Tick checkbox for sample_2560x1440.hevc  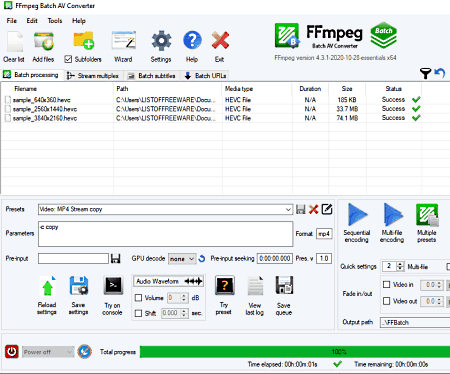(x=8, y=109)
